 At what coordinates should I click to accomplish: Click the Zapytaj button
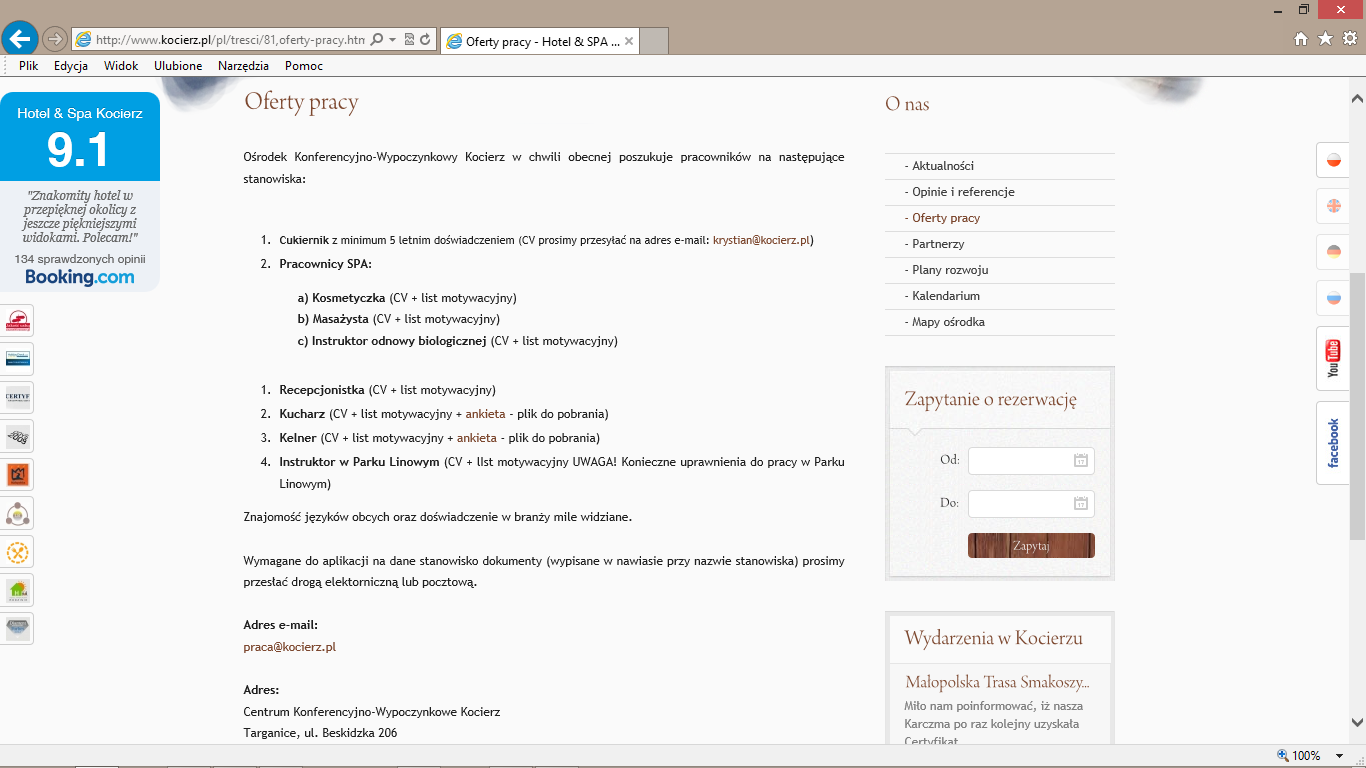(x=1031, y=546)
